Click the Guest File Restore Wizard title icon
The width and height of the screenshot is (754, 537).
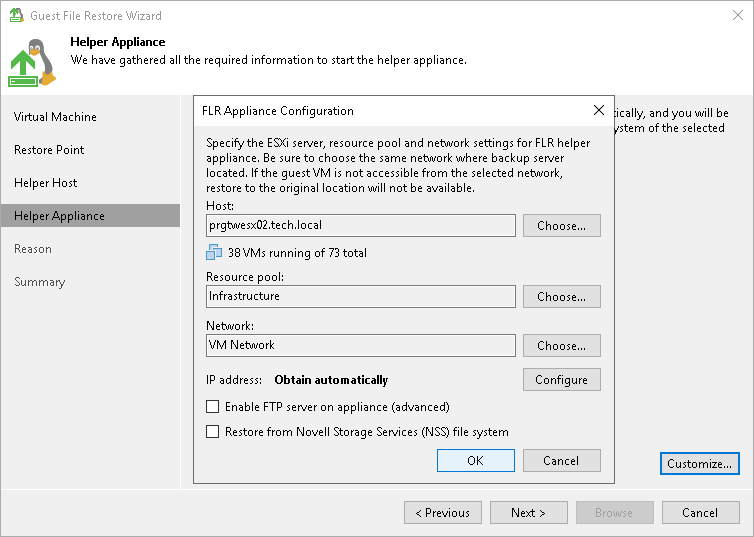point(16,15)
